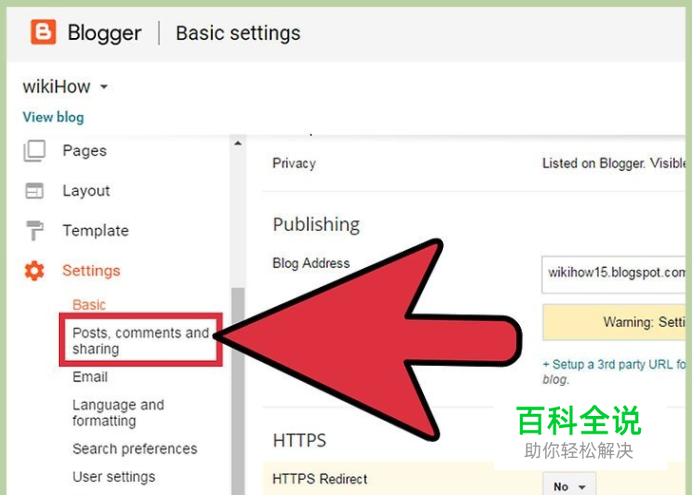Image resolution: width=692 pixels, height=495 pixels.
Task: Open Language and formatting settings
Action: click(x=118, y=412)
